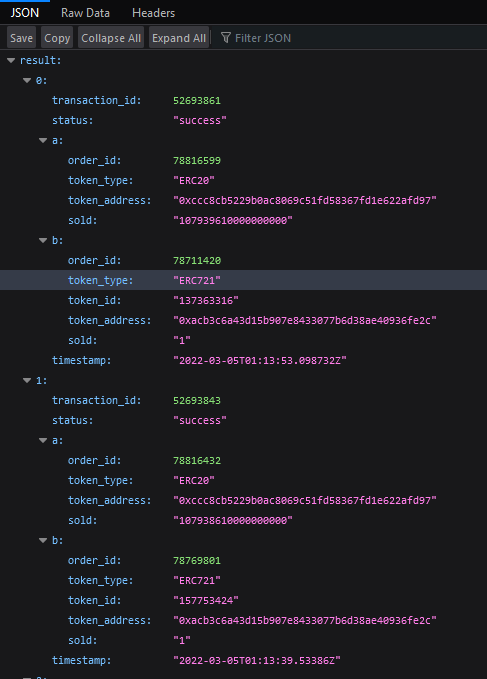
Task: Select the highlighted token_type ERC721 row
Action: point(243,280)
